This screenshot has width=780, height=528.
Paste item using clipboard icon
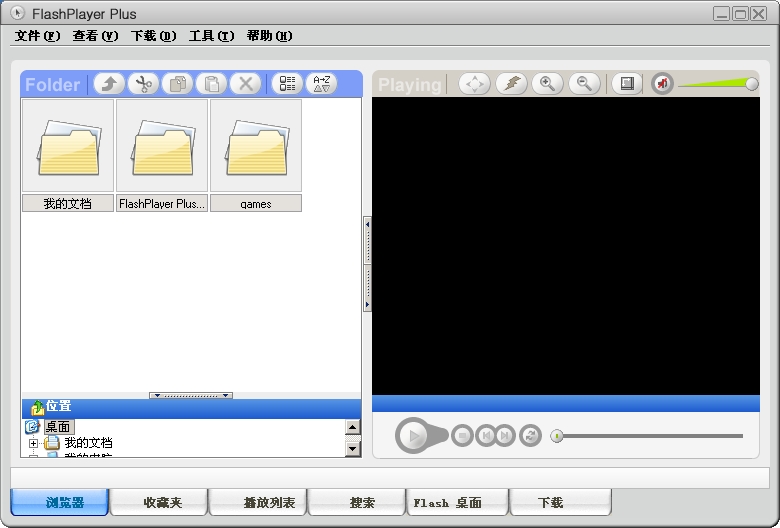[x=211, y=84]
